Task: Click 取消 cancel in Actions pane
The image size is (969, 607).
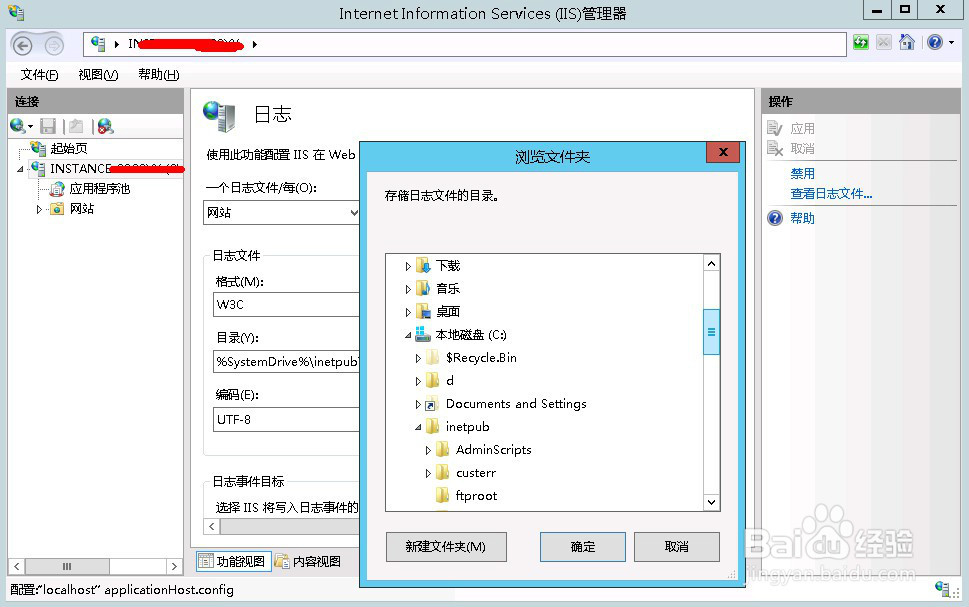Action: coord(802,149)
